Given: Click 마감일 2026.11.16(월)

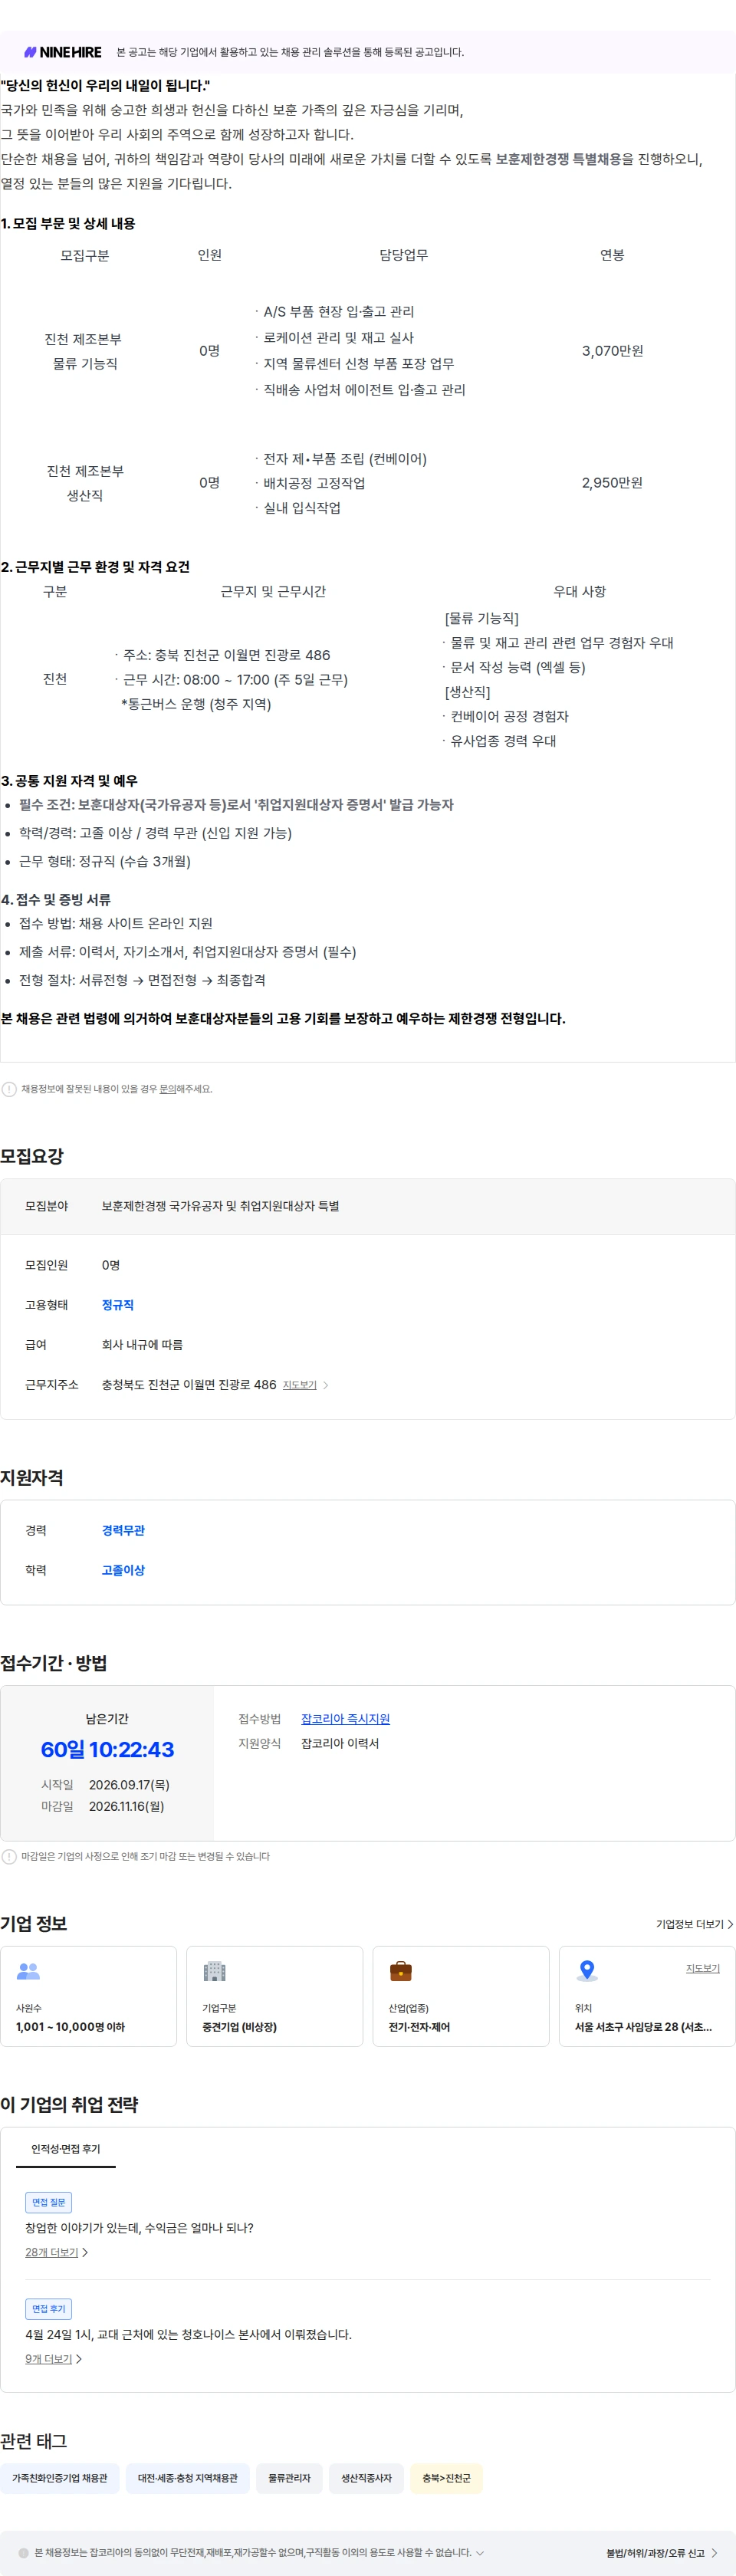Looking at the screenshot, I should coord(103,1806).
